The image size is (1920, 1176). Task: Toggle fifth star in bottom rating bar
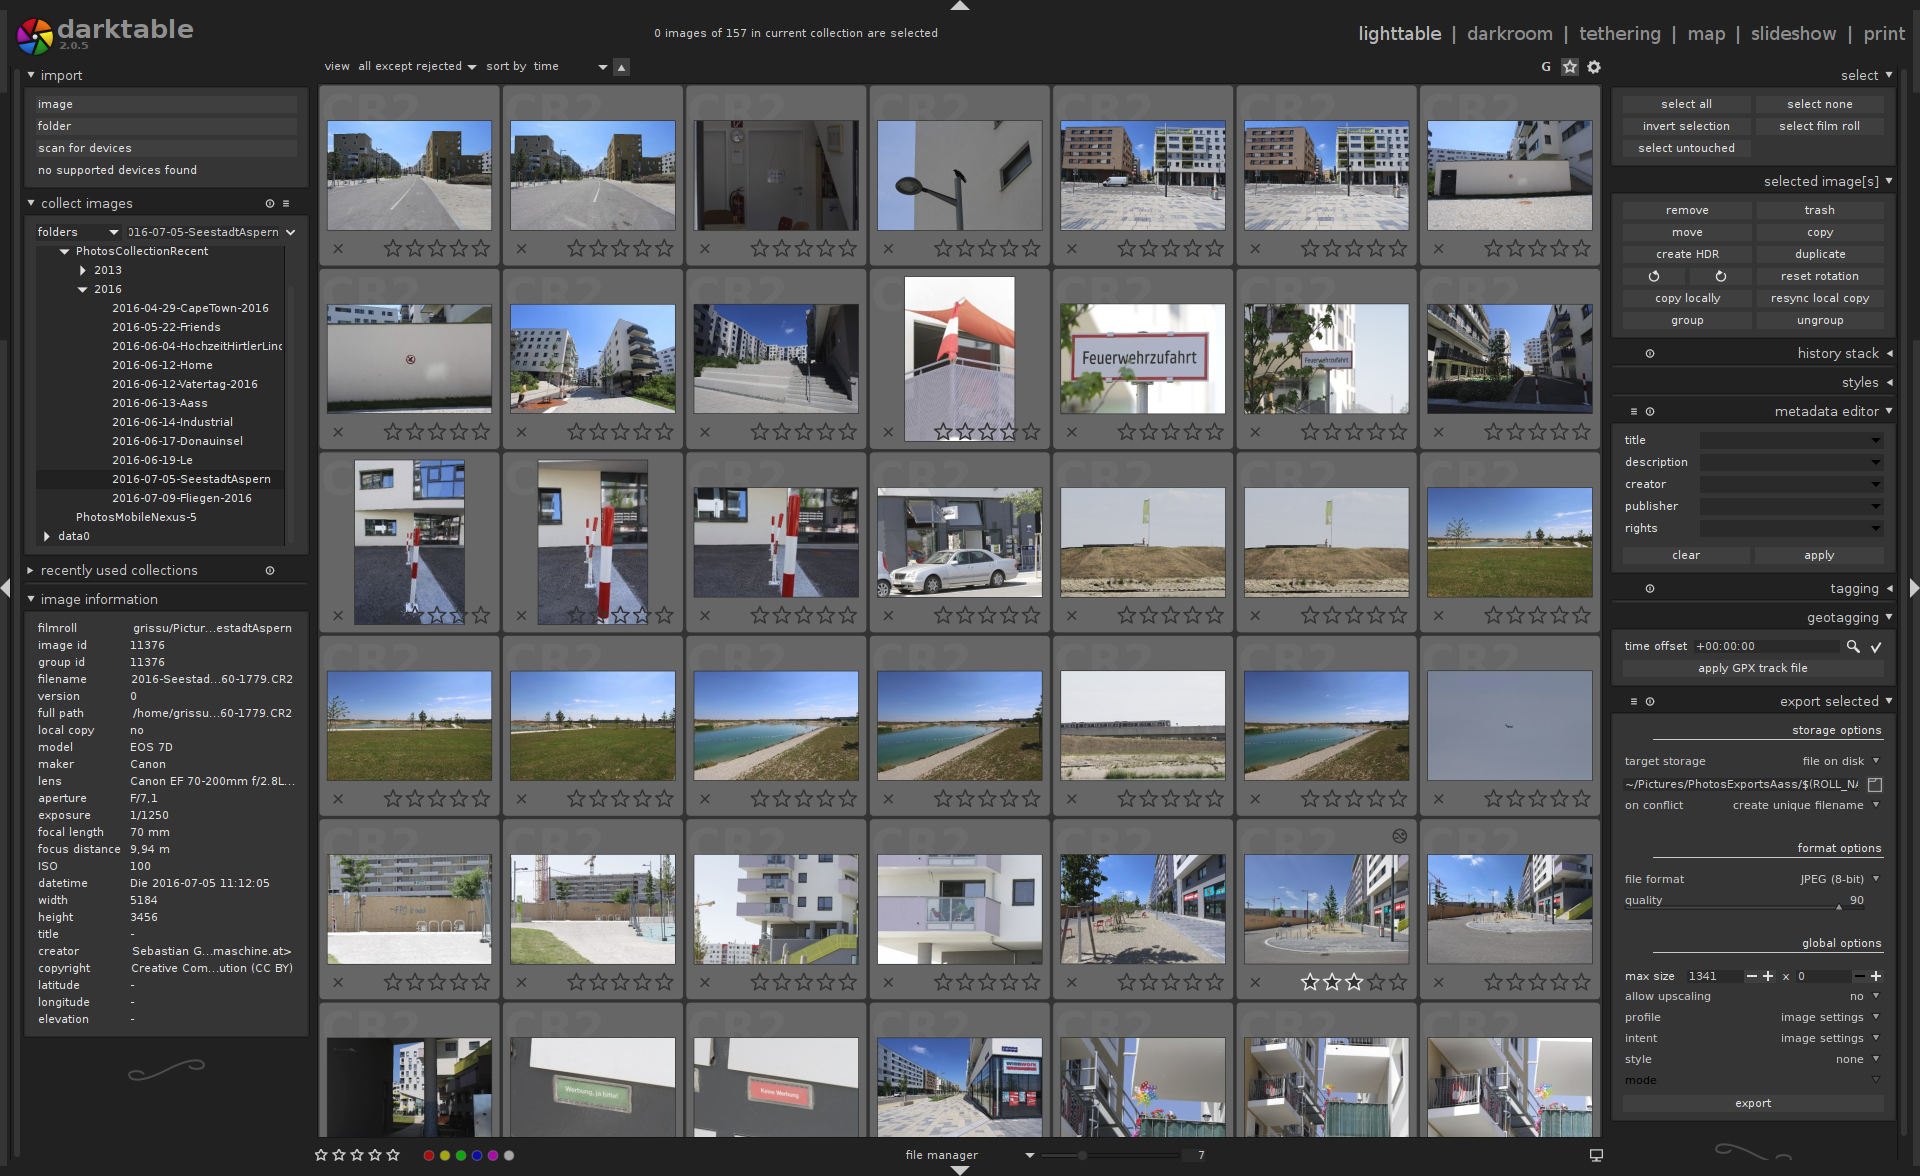(x=393, y=1155)
